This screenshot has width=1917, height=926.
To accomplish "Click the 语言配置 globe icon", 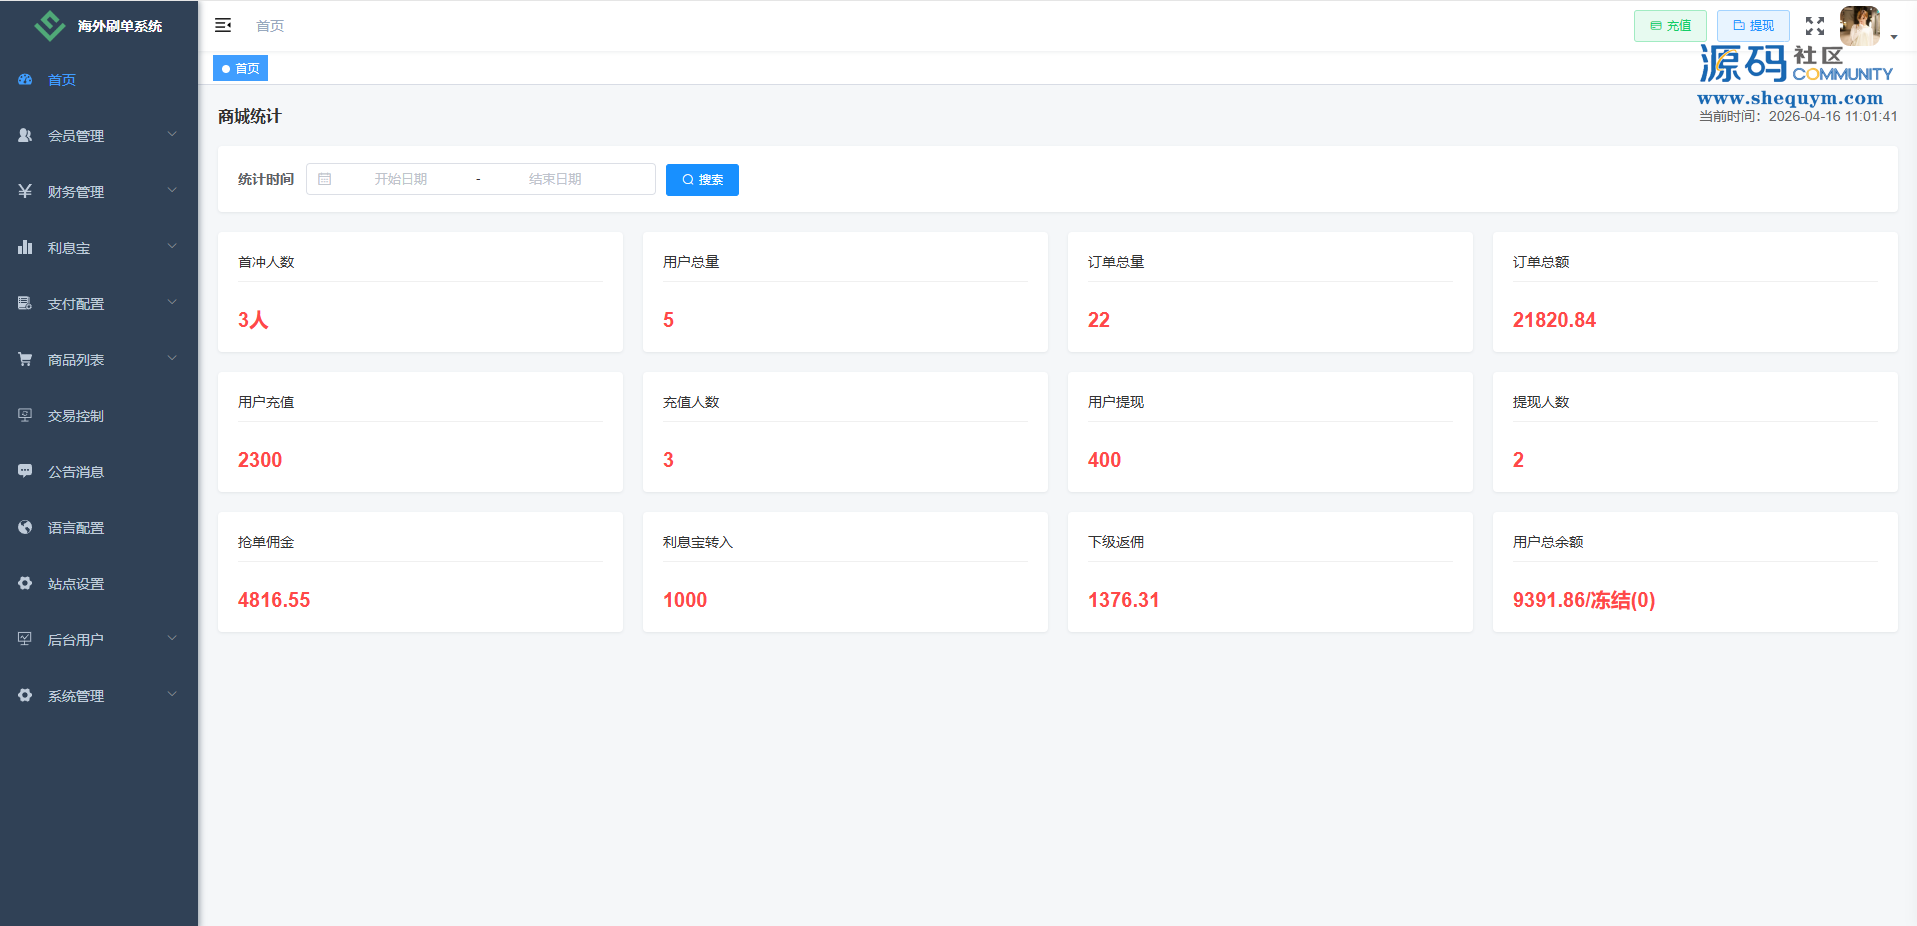I will coord(25,527).
